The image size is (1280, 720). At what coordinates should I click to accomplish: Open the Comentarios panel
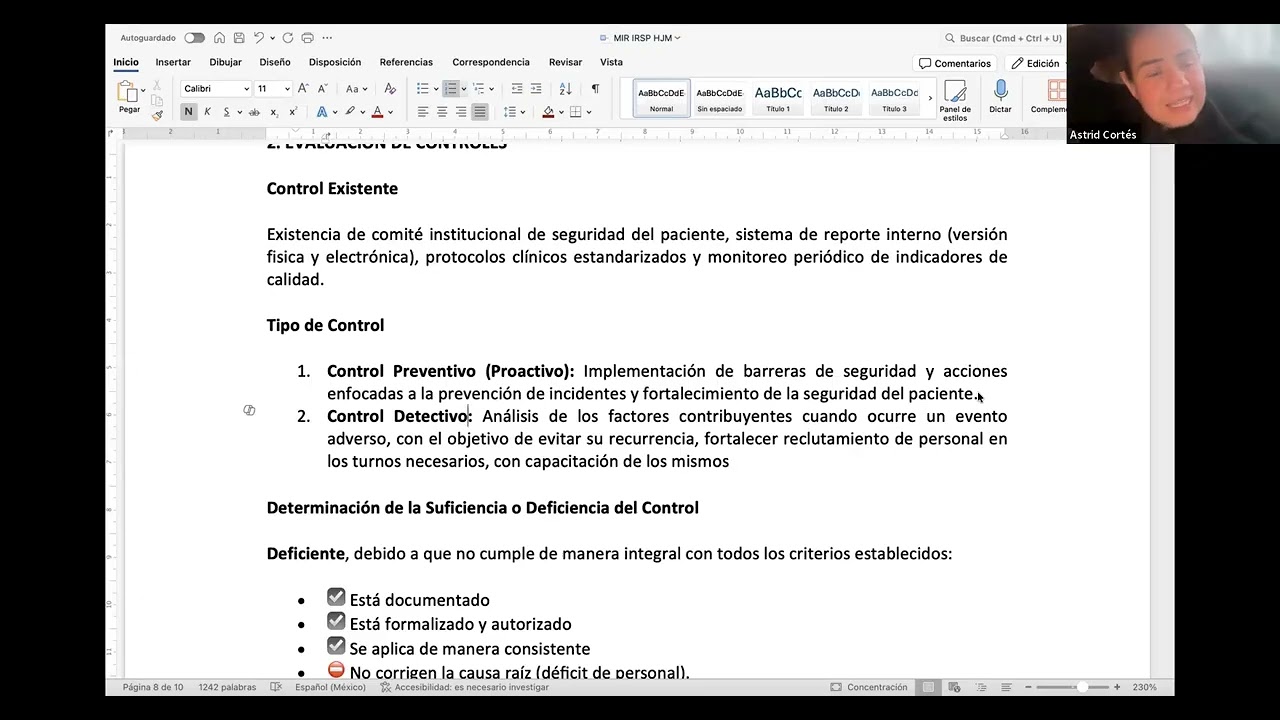[955, 63]
